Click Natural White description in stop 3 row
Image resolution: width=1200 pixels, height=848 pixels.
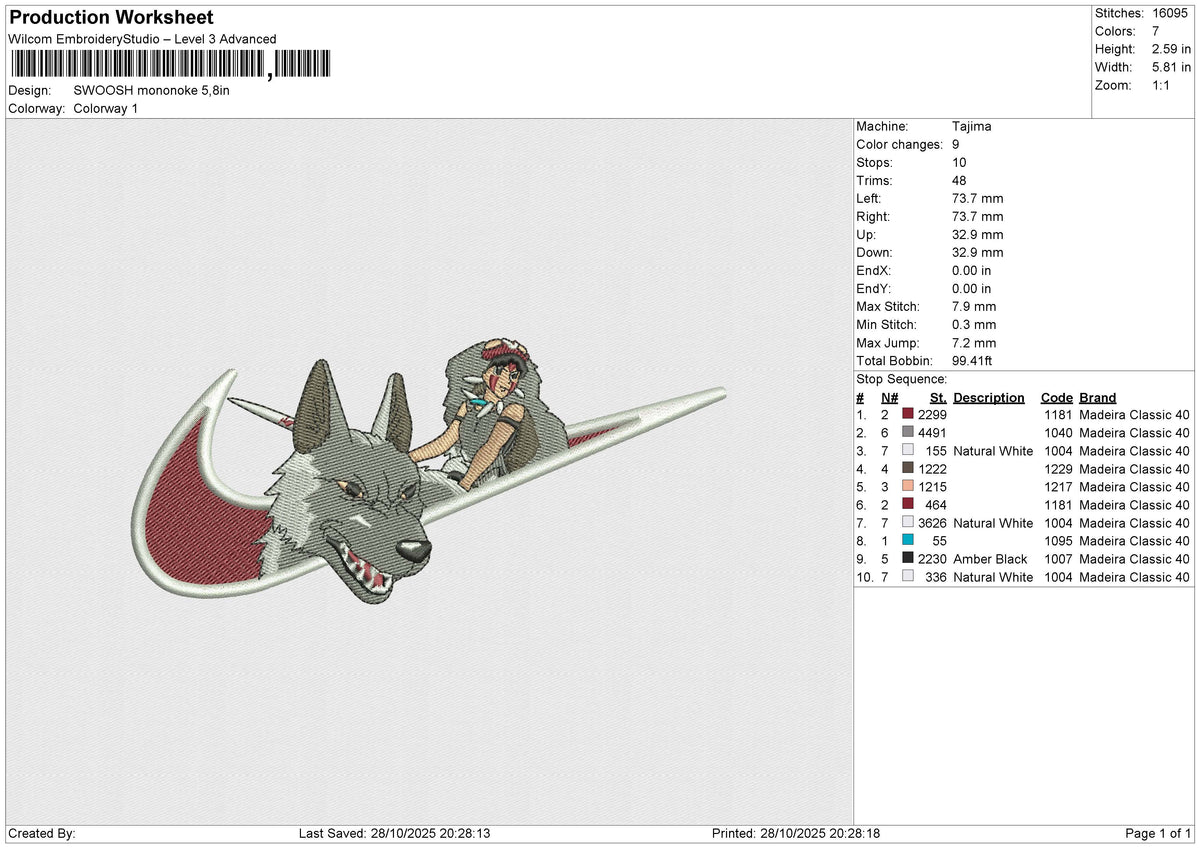coord(993,451)
